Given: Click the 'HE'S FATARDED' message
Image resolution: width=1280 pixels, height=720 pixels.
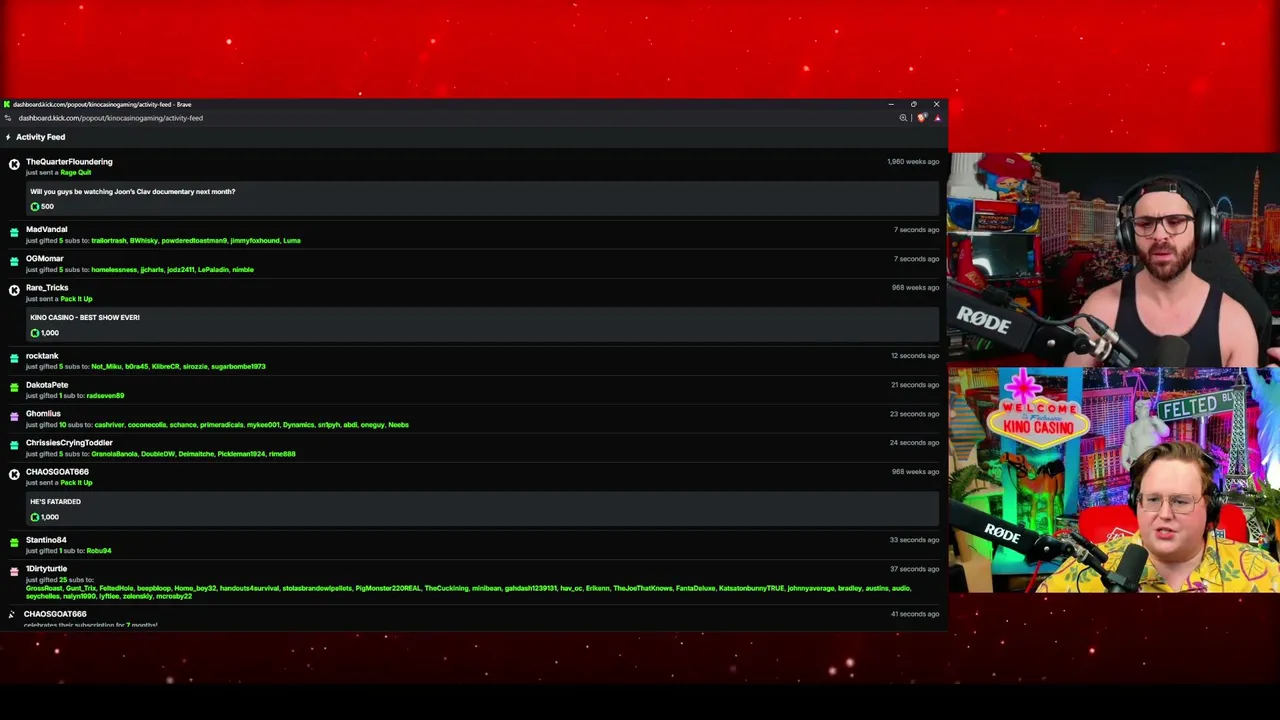Looking at the screenshot, I should coord(55,502).
